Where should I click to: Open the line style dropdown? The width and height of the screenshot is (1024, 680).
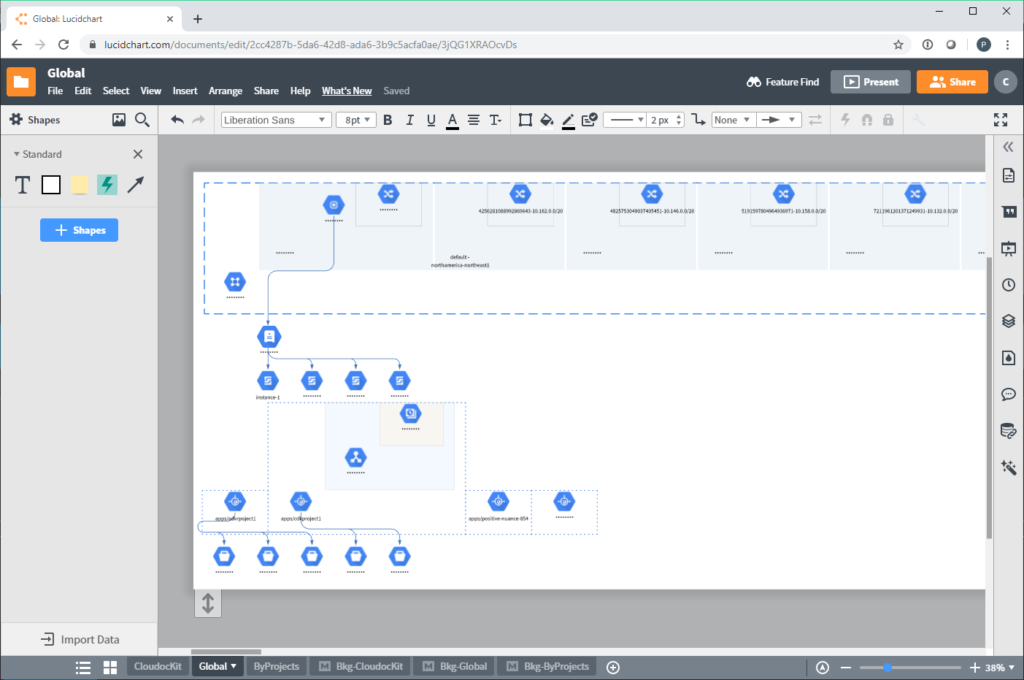click(625, 120)
